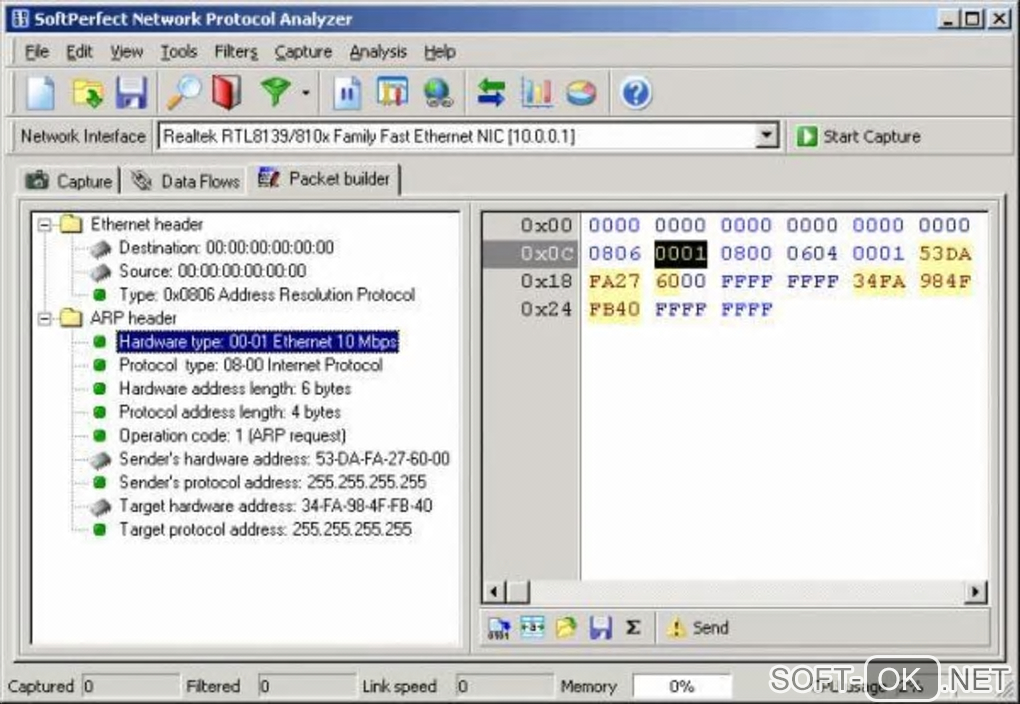Collapse the ARP header tree node
This screenshot has height=704, width=1020.
[x=44, y=319]
